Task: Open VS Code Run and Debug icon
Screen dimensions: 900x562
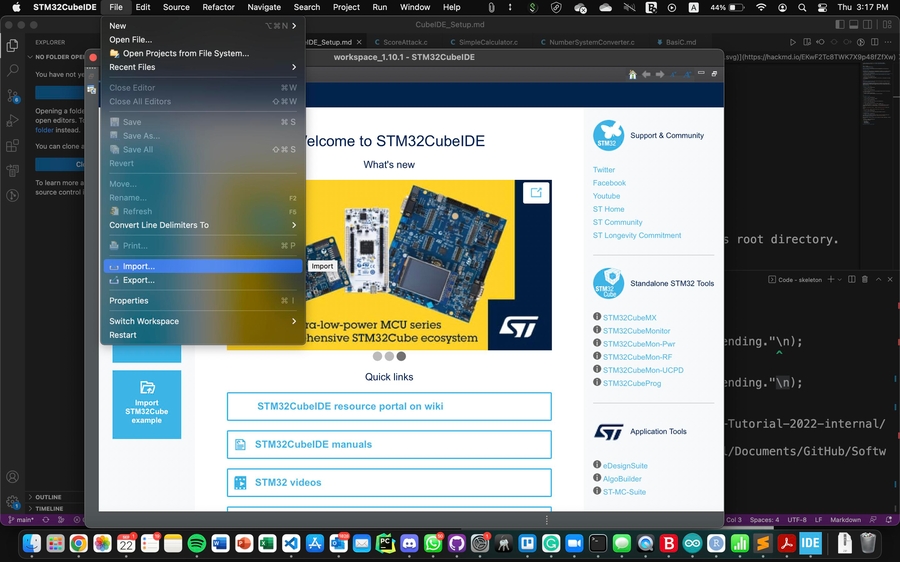Action: tap(13, 121)
